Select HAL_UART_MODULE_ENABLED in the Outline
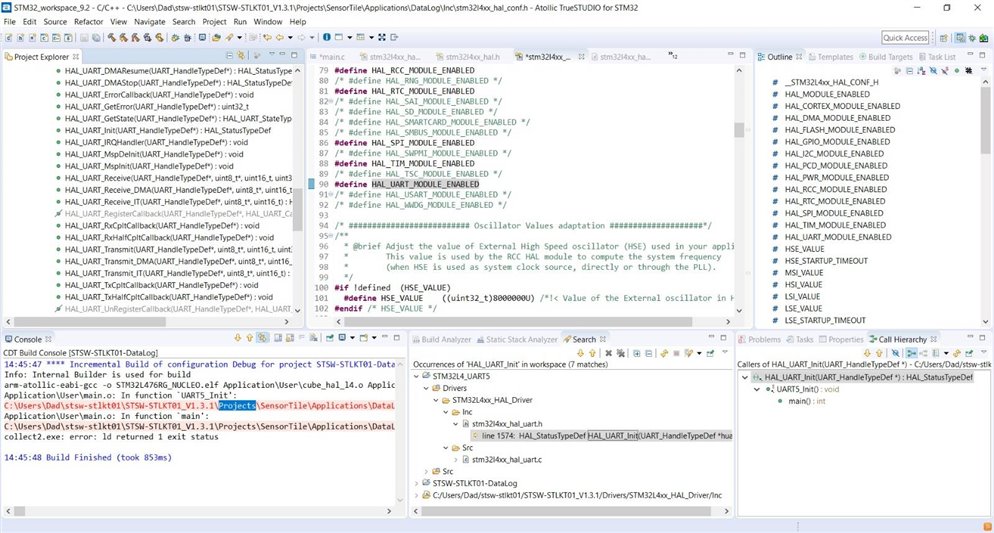The width and height of the screenshot is (994, 533). tap(838, 237)
